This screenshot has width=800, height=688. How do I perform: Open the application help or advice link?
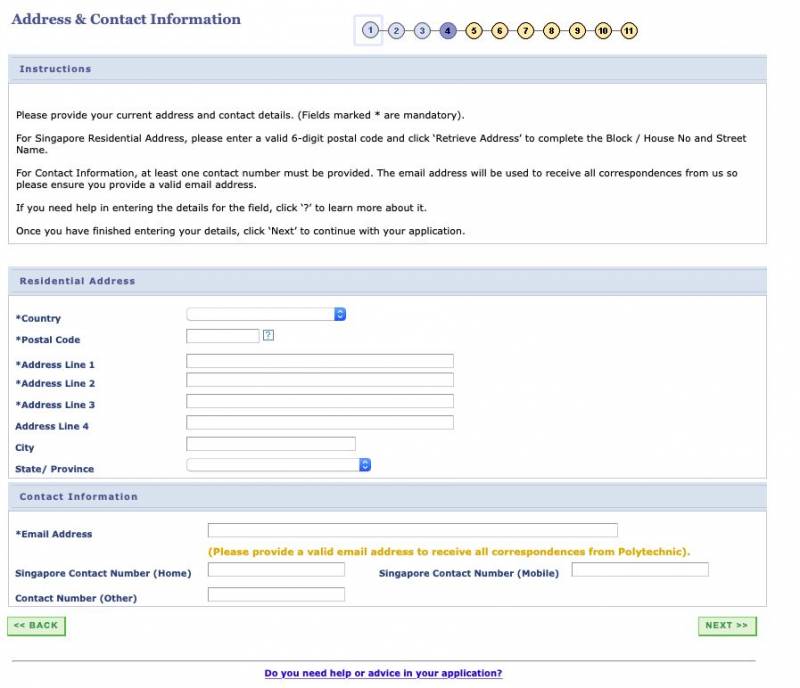(x=383, y=674)
